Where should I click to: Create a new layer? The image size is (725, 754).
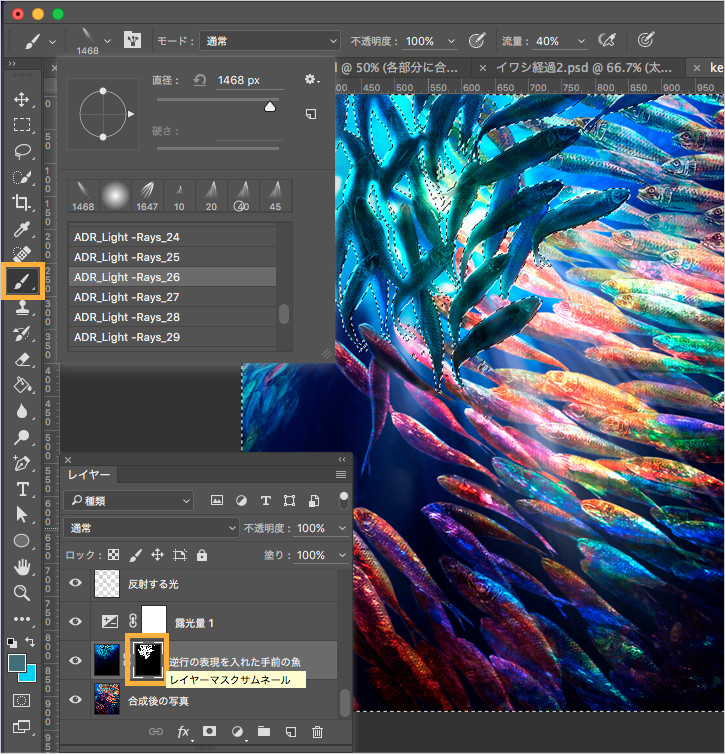coord(290,732)
